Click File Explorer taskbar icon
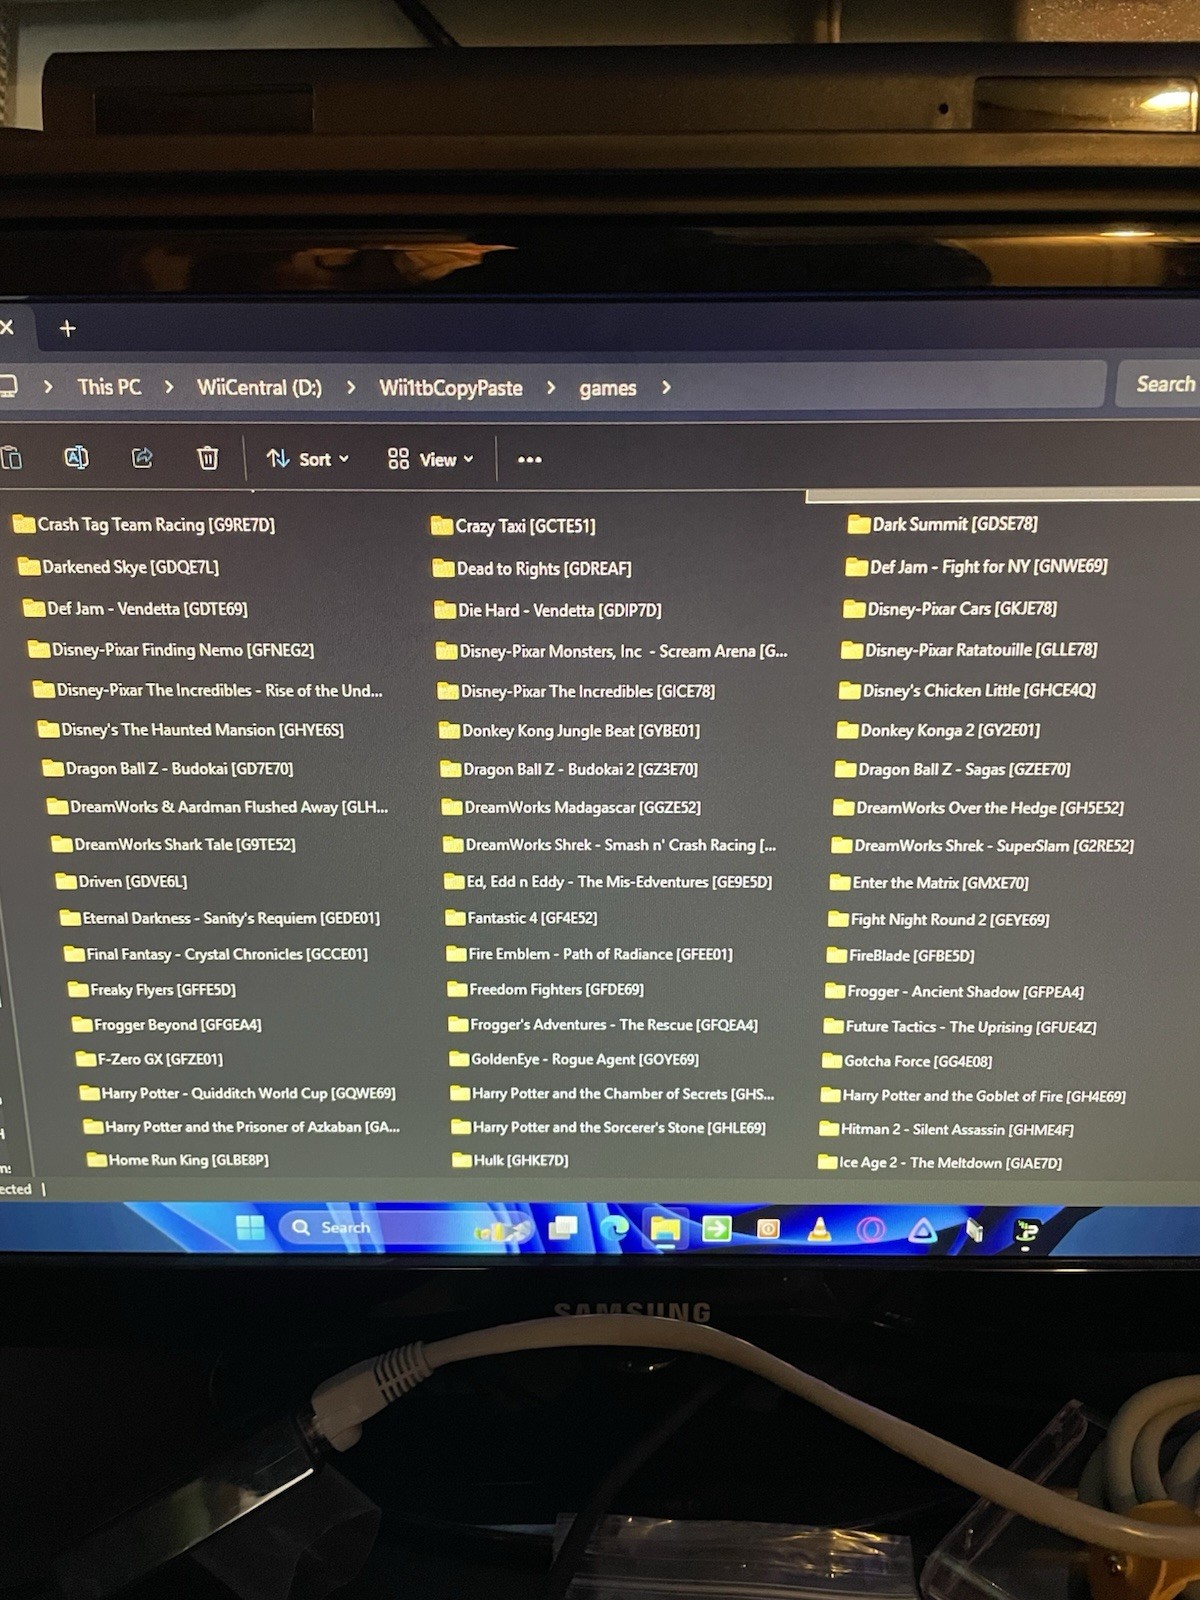 click(x=665, y=1229)
